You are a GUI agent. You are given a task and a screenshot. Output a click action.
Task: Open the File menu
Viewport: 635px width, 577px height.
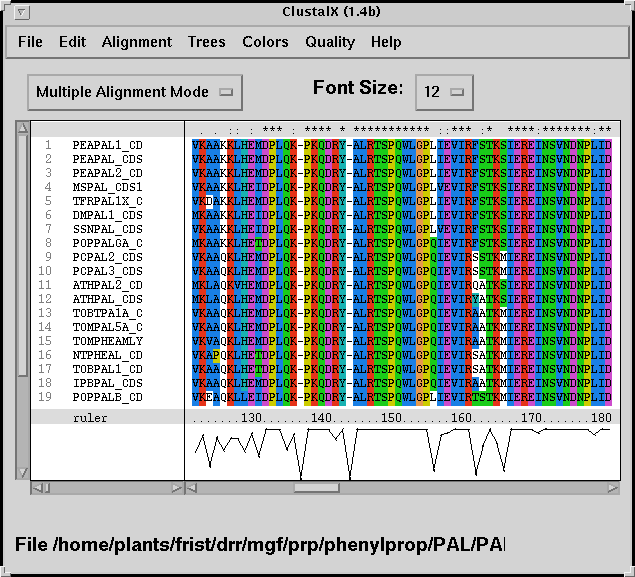click(x=30, y=42)
